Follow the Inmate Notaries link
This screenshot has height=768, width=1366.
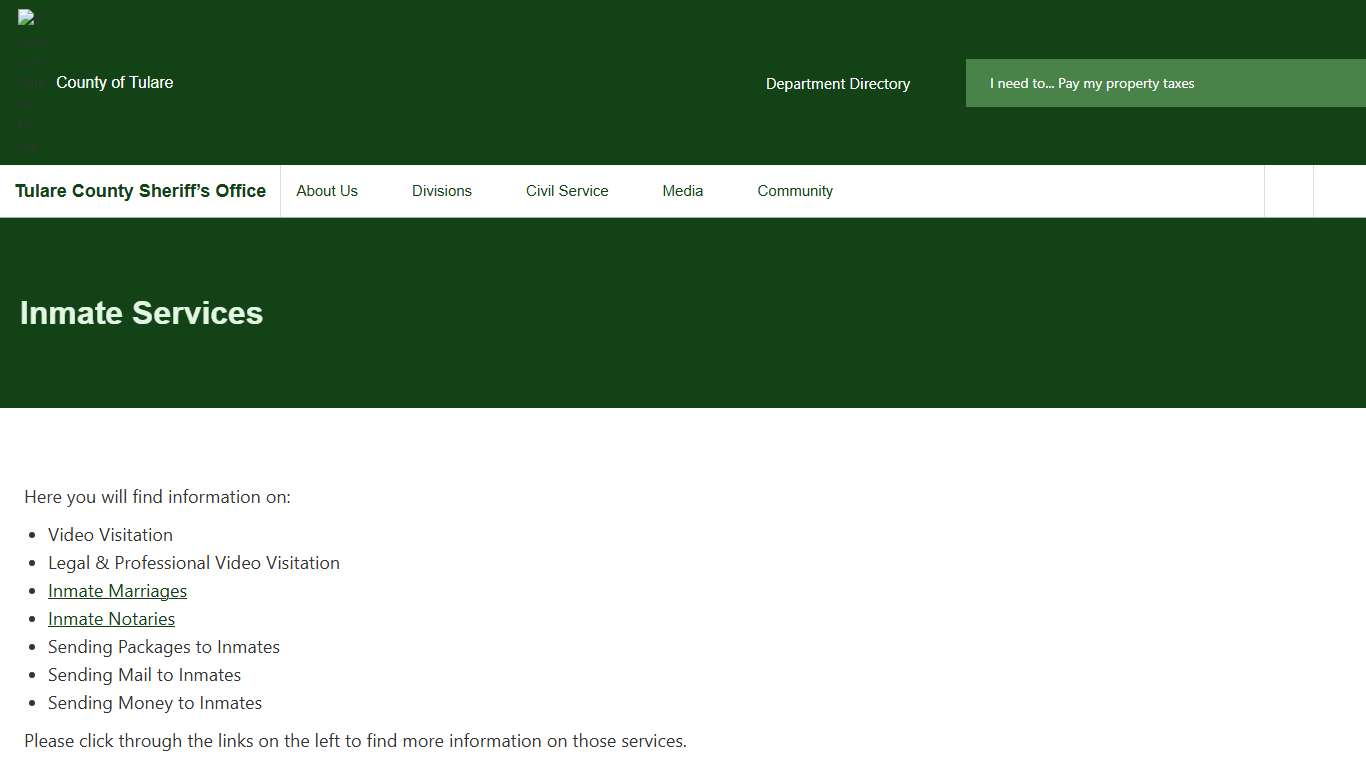[x=111, y=619]
